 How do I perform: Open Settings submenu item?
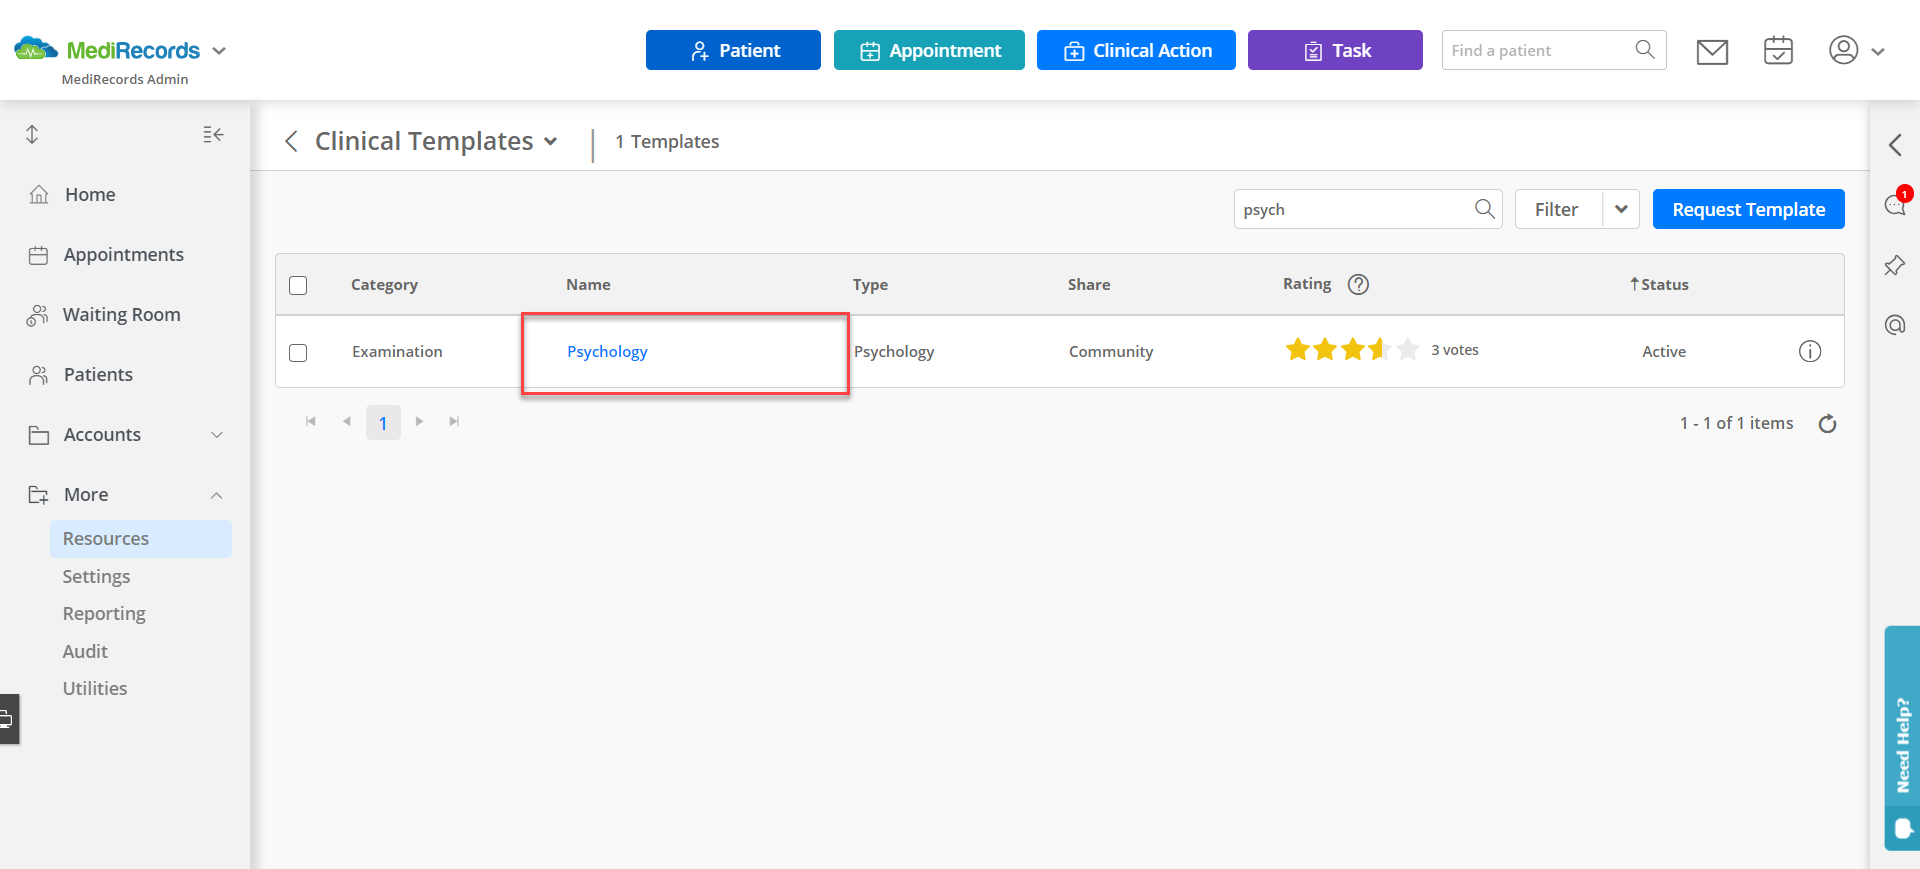tap(96, 576)
